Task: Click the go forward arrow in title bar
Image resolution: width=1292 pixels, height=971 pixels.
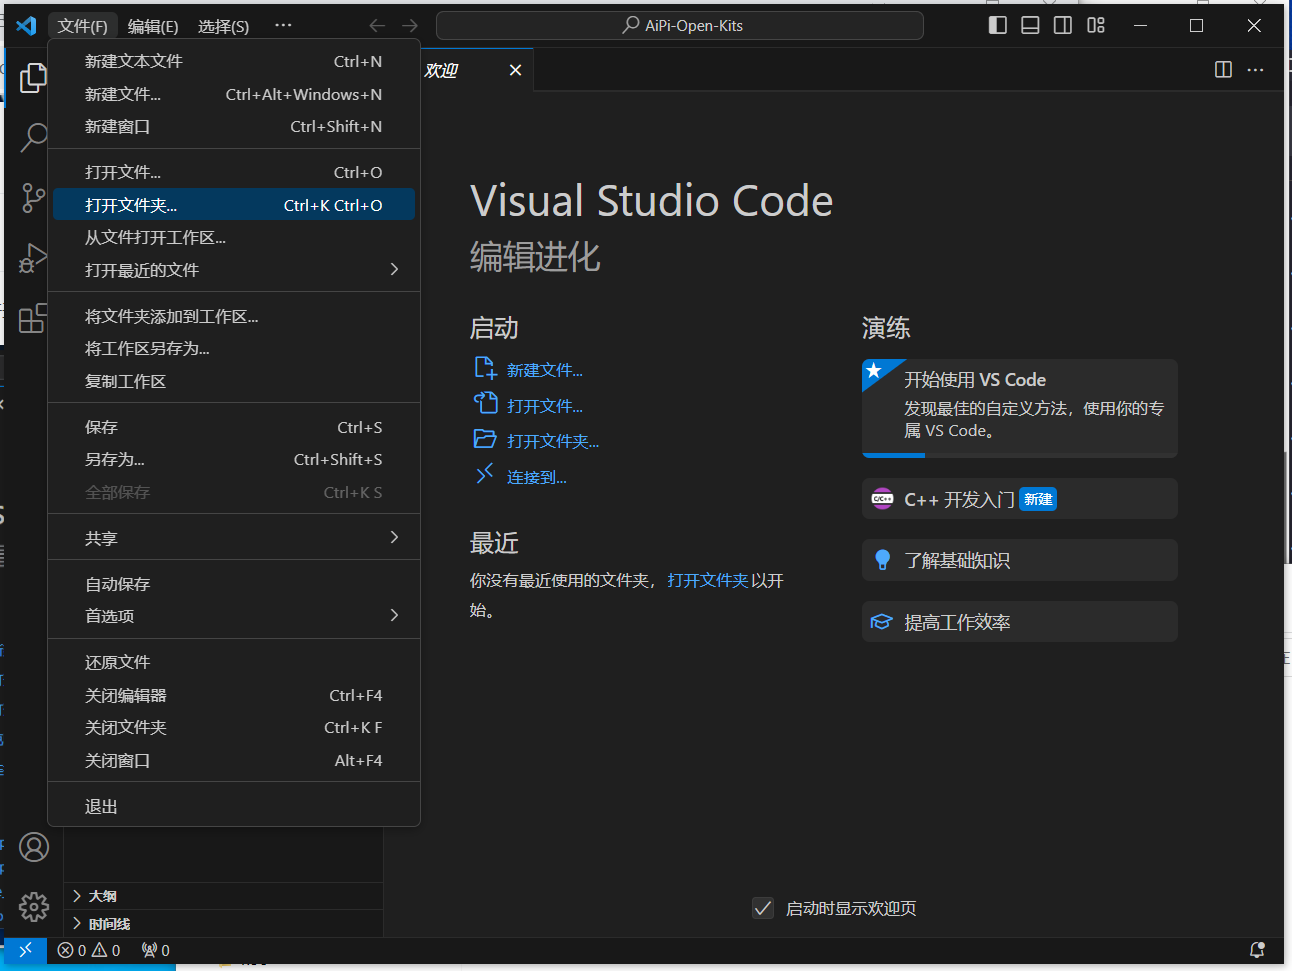Action: [x=410, y=25]
